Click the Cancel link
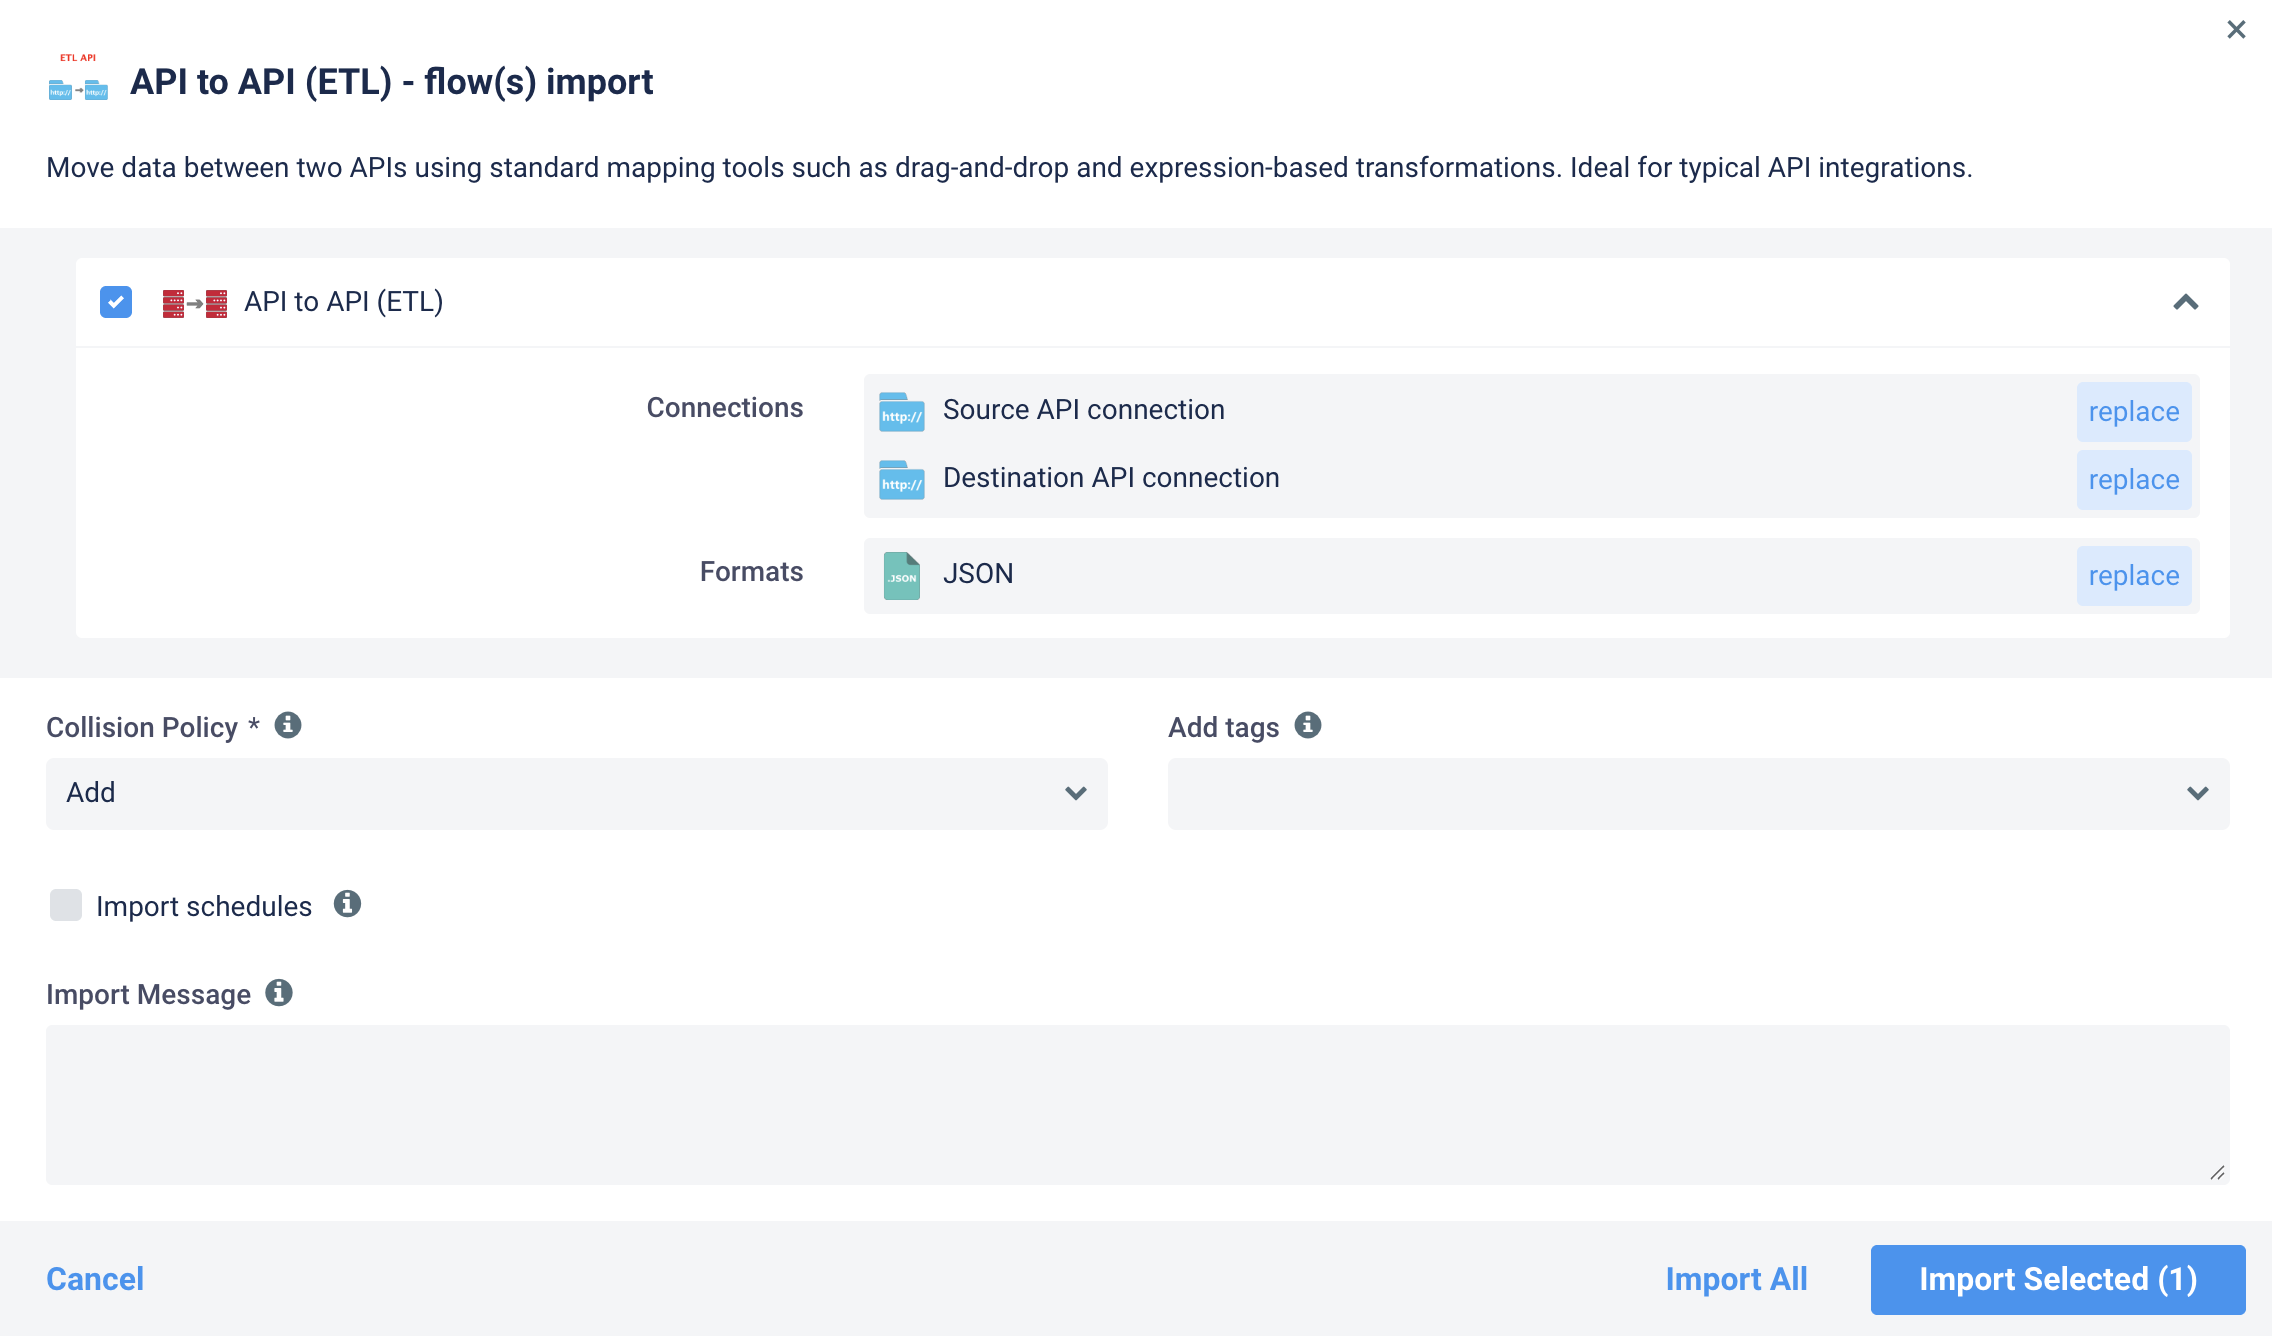Screen dimensions: 2272x1336 (95, 1279)
